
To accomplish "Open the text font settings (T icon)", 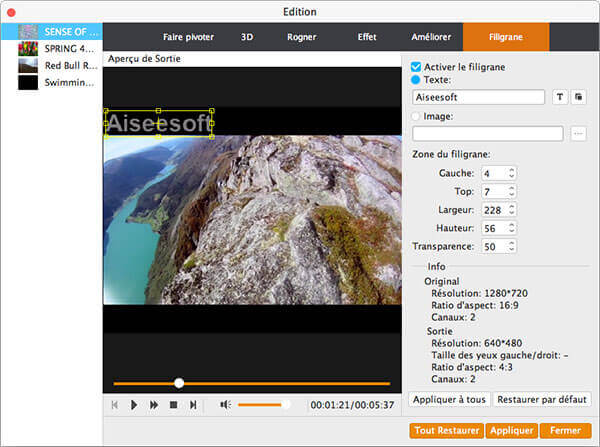I will pyautogui.click(x=560, y=97).
